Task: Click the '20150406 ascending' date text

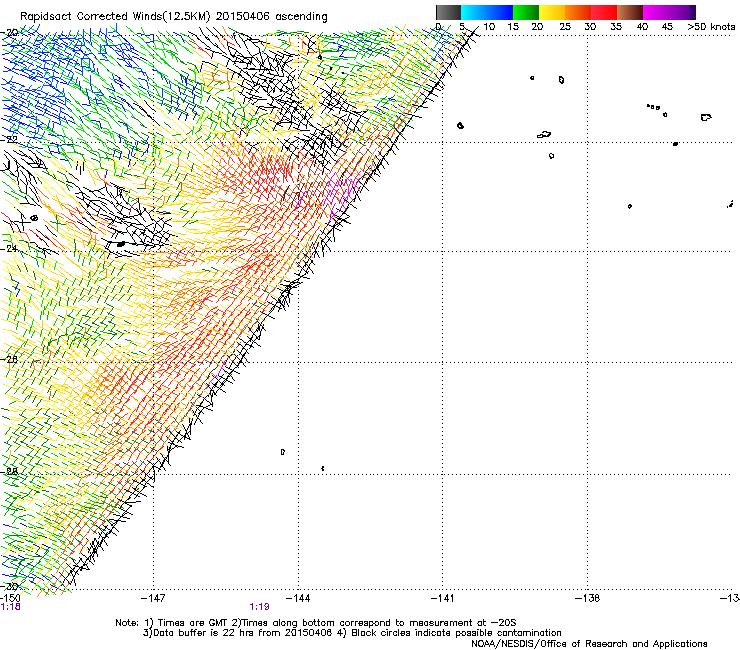Action: tap(271, 16)
